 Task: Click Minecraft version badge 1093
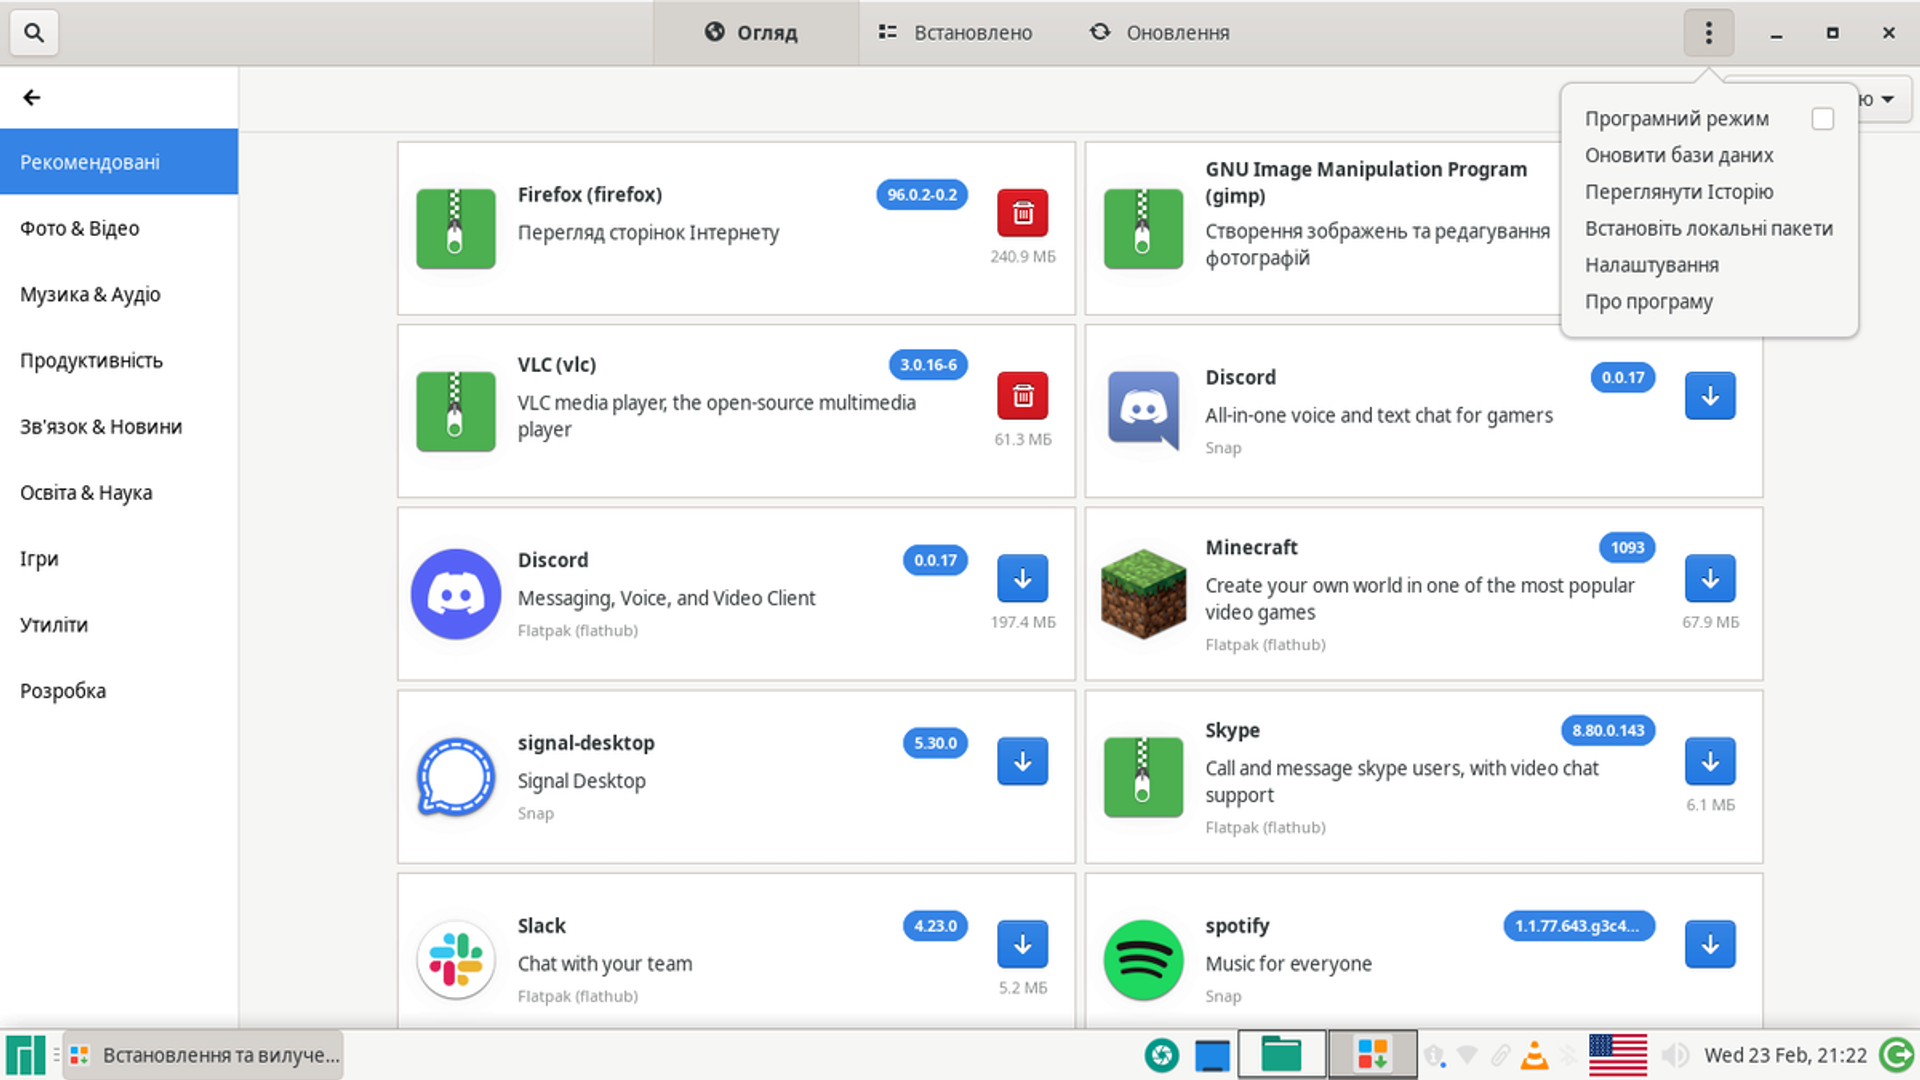click(1627, 548)
